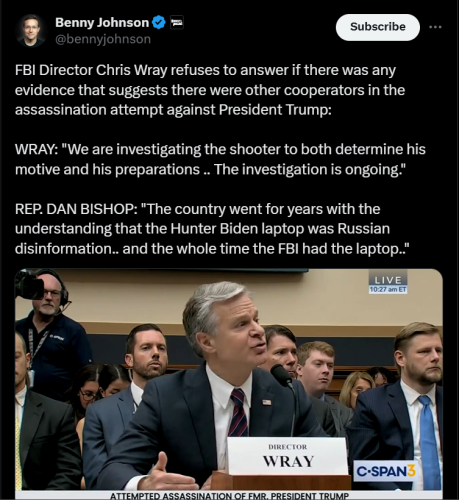This screenshot has height=500, width=459.
Task: Click the DIRECTOR WRAY nameplate
Action: coord(287,456)
